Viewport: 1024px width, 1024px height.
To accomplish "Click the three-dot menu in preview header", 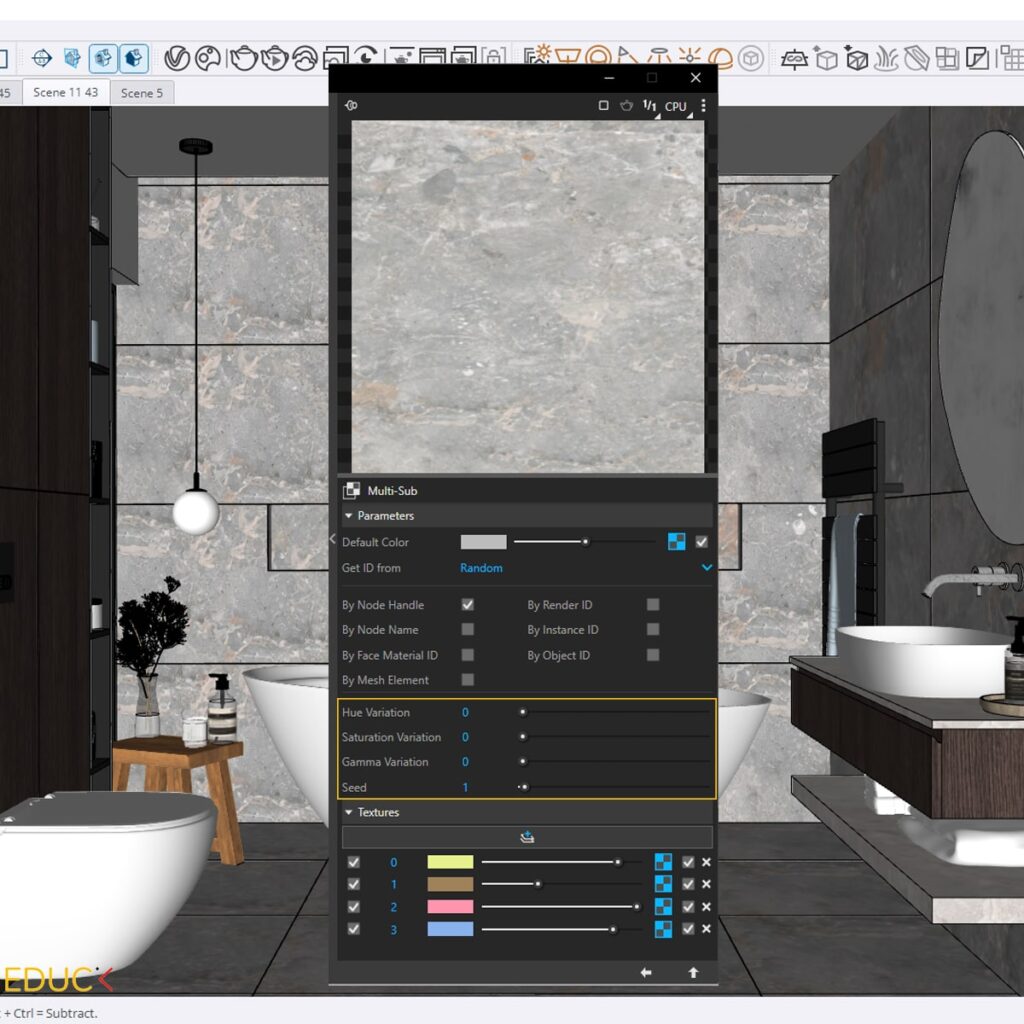I will 703,105.
